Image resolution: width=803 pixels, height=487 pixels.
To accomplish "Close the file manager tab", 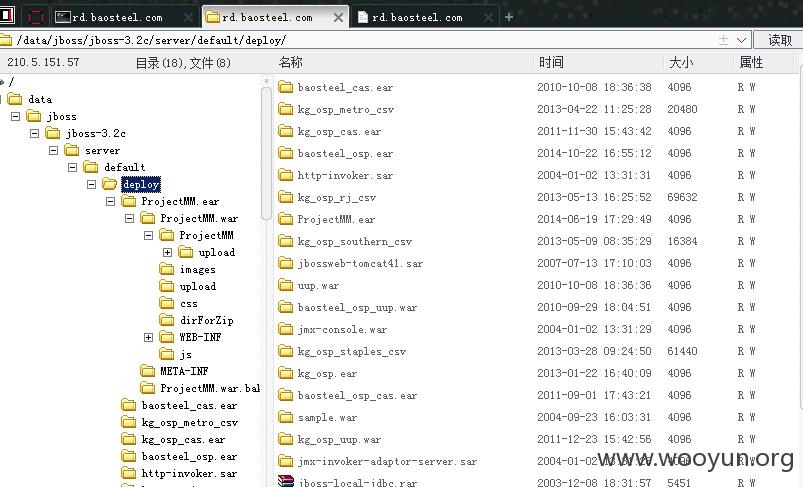I will (x=338, y=17).
